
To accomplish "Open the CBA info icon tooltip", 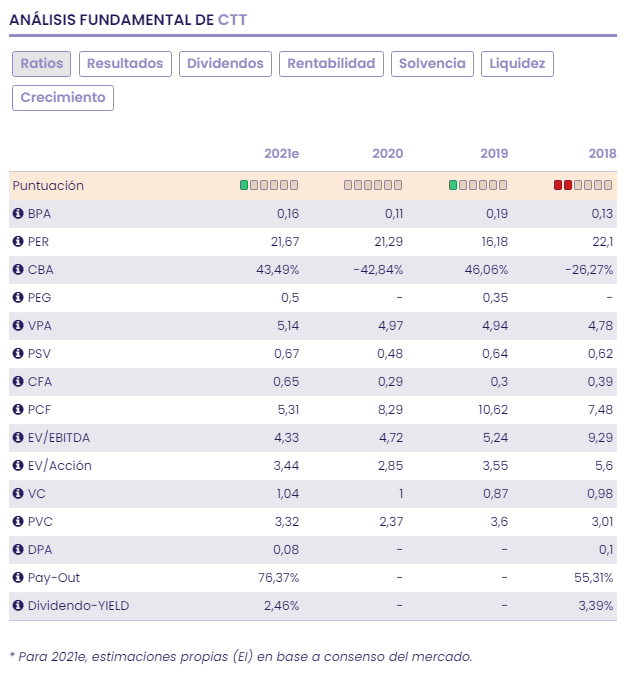I will click(17, 270).
